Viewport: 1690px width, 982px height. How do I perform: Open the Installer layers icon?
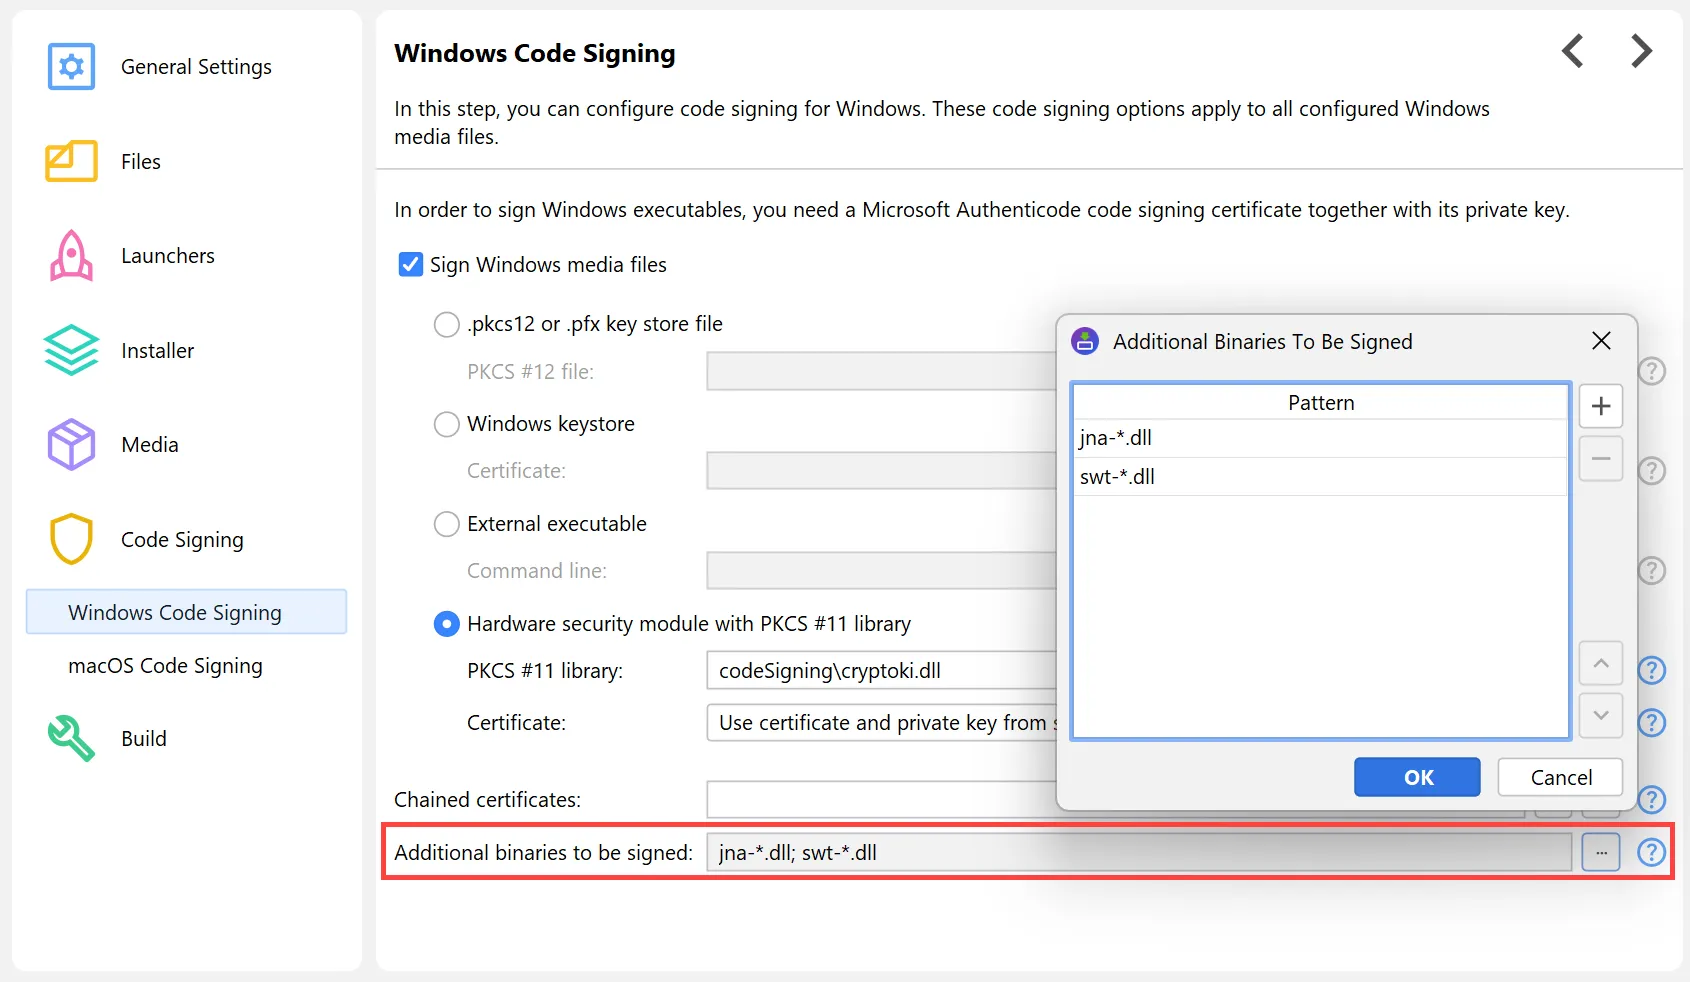pos(71,351)
